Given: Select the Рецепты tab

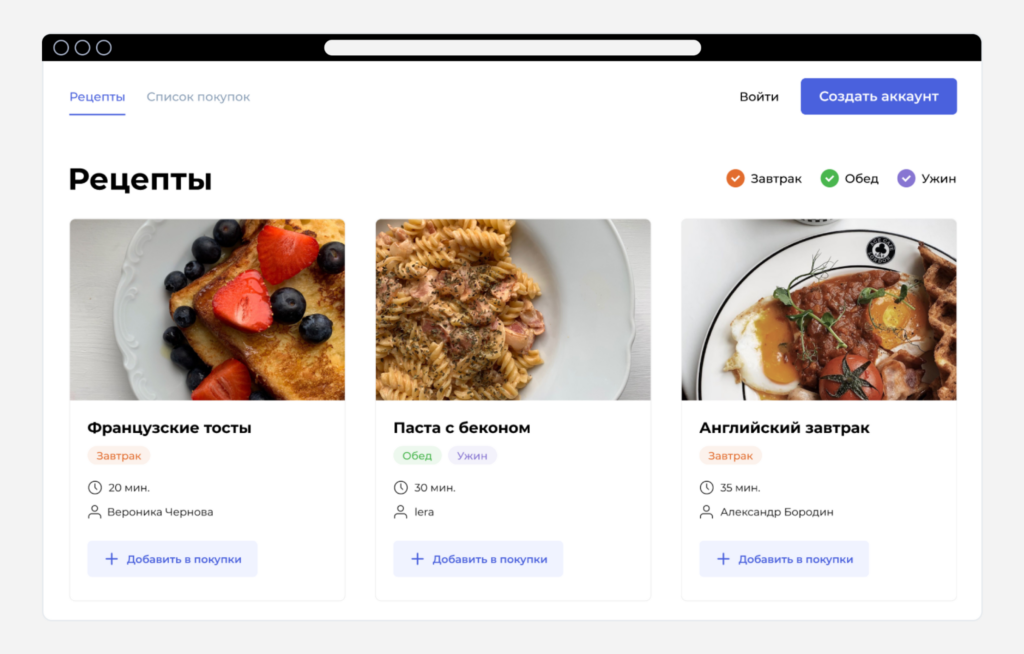Looking at the screenshot, I should [x=96, y=96].
